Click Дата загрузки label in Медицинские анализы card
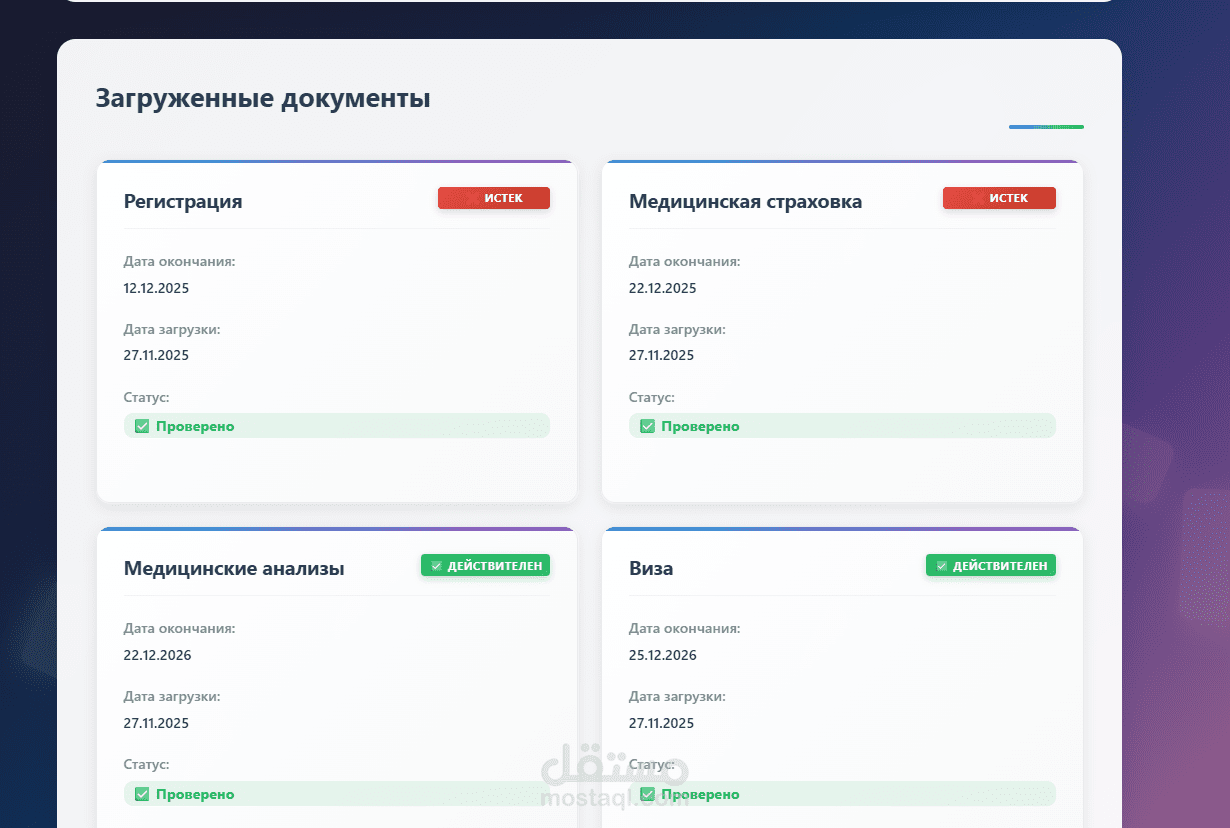Screen dimensions: 1230x828 172,696
